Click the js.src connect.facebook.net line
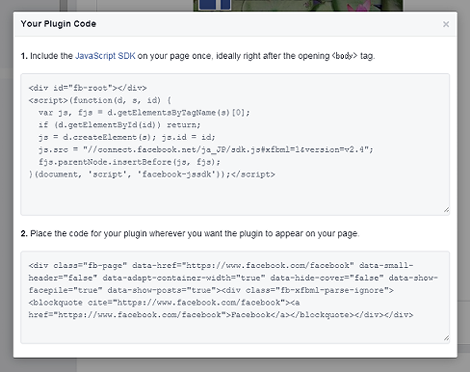470x372 pixels. [206, 150]
